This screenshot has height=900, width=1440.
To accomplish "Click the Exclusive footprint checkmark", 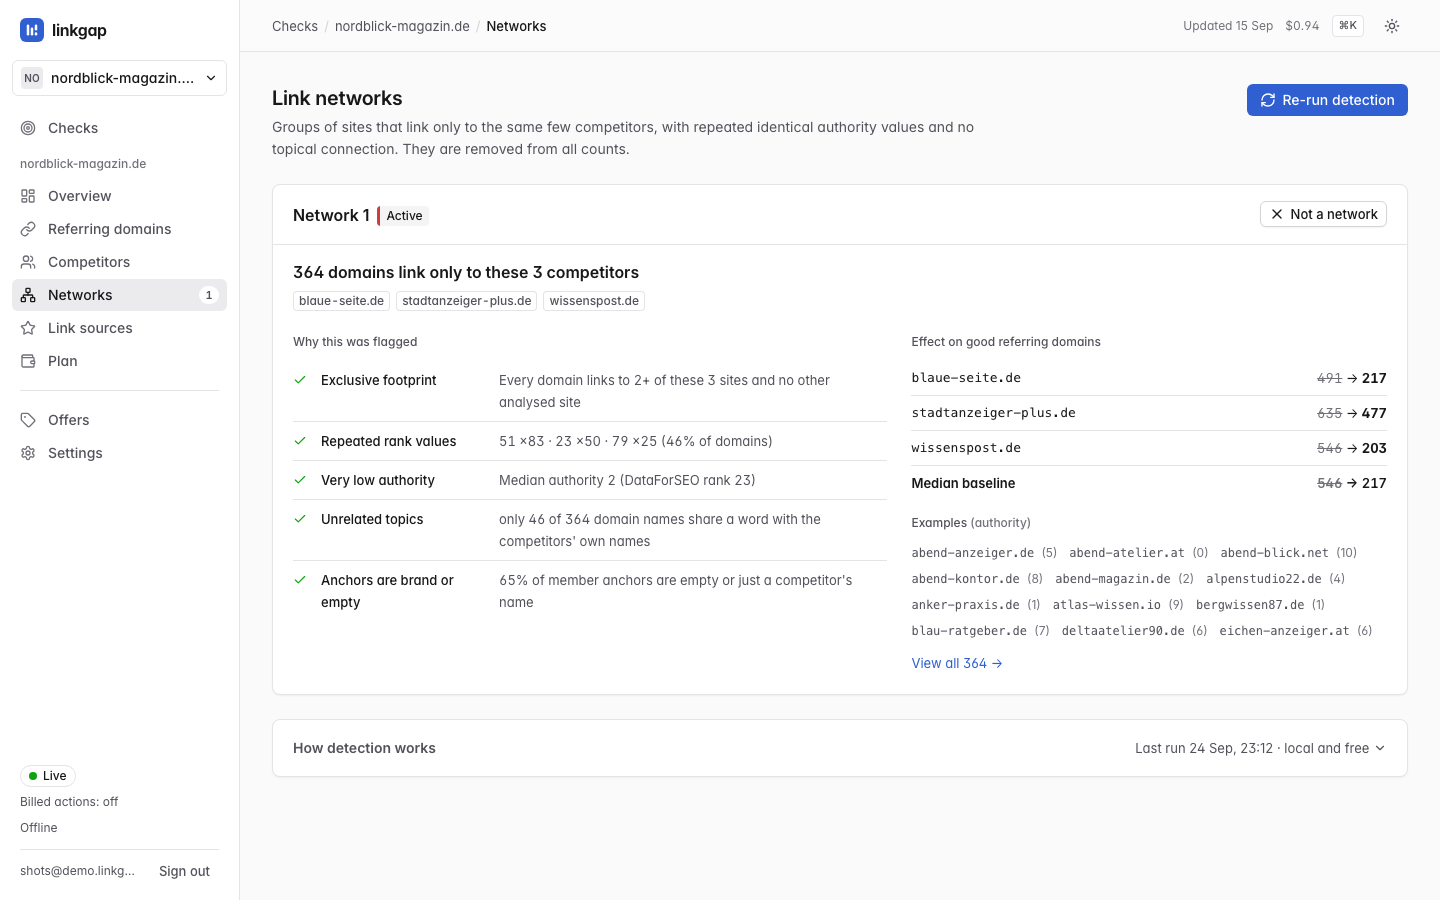I will click(300, 380).
